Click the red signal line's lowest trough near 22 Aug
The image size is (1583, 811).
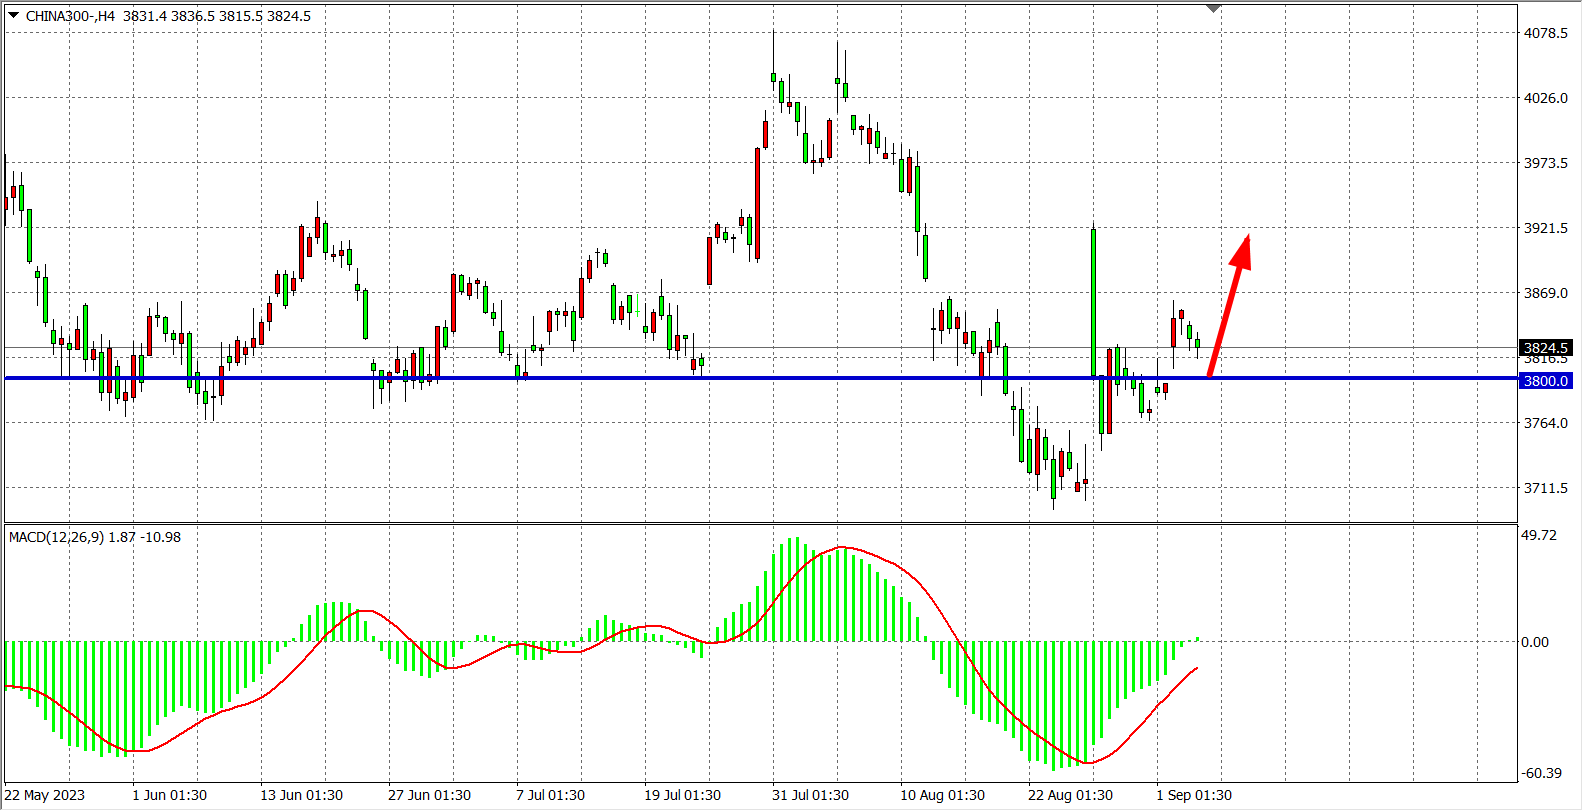1088,763
